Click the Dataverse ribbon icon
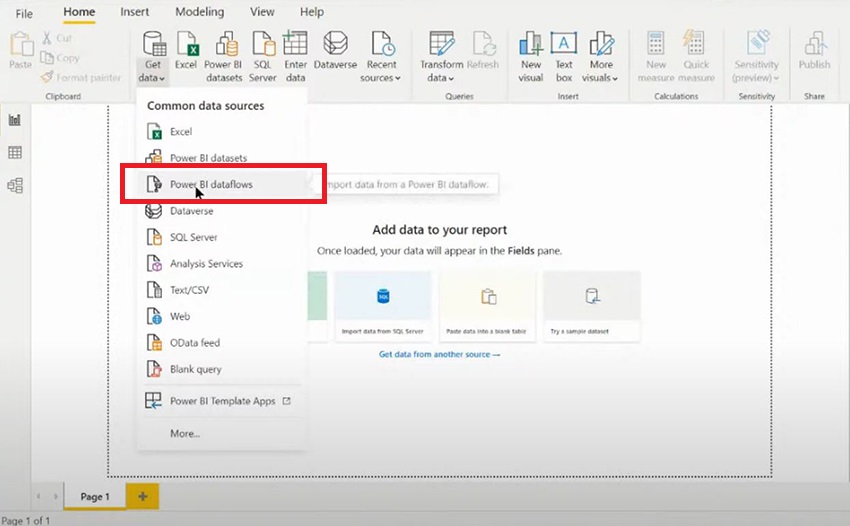Viewport: 850px width, 526px height. (x=335, y=50)
